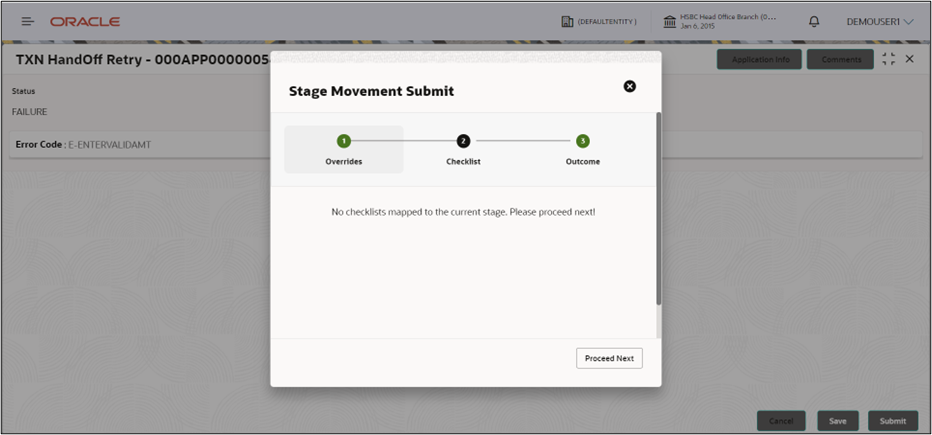Click the HSBC Head Office Branch label
The image size is (932, 435).
[728, 17]
